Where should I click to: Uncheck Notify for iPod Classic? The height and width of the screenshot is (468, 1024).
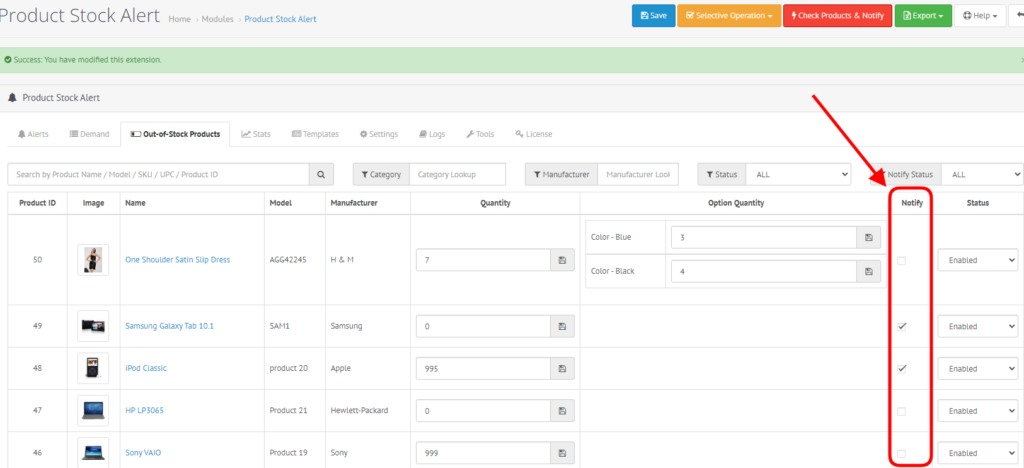tap(902, 368)
